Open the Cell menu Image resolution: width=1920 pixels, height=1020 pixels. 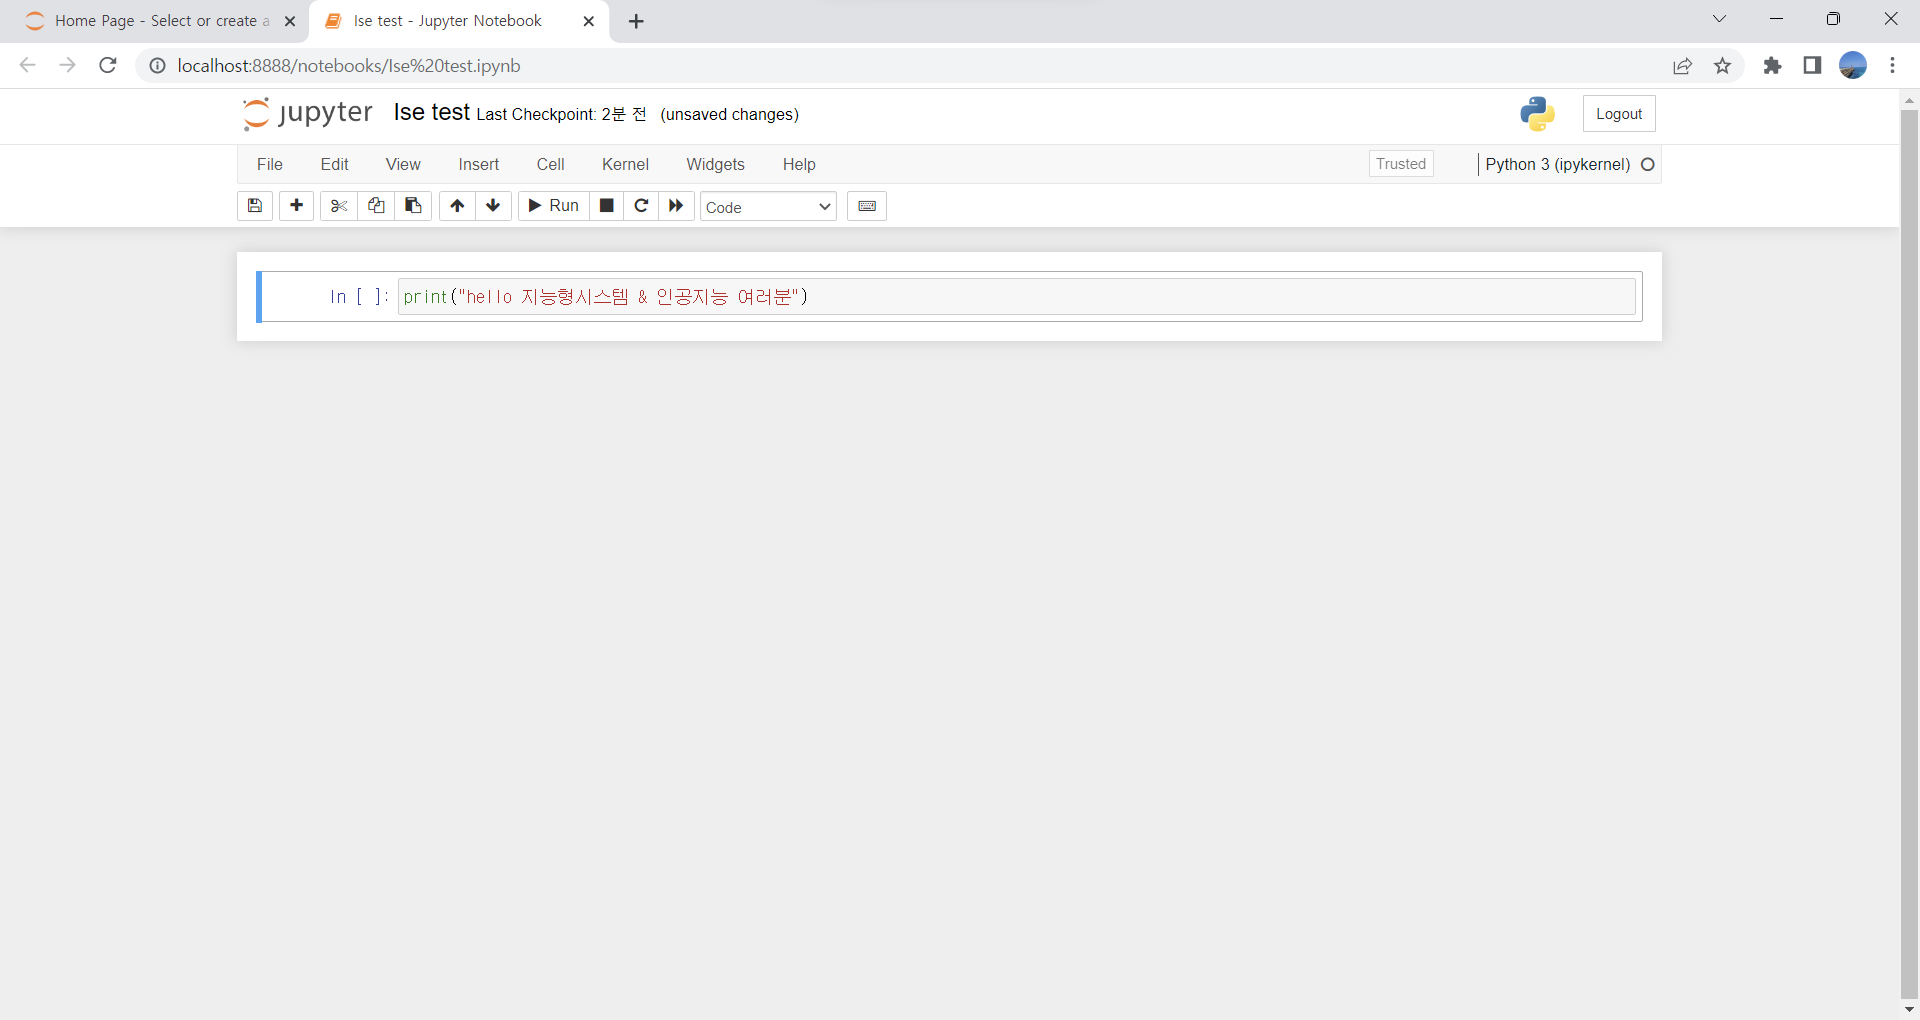click(550, 164)
